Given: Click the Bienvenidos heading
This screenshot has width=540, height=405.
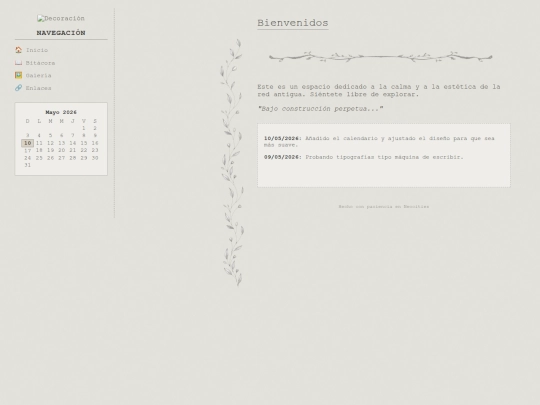Looking at the screenshot, I should point(293,23).
